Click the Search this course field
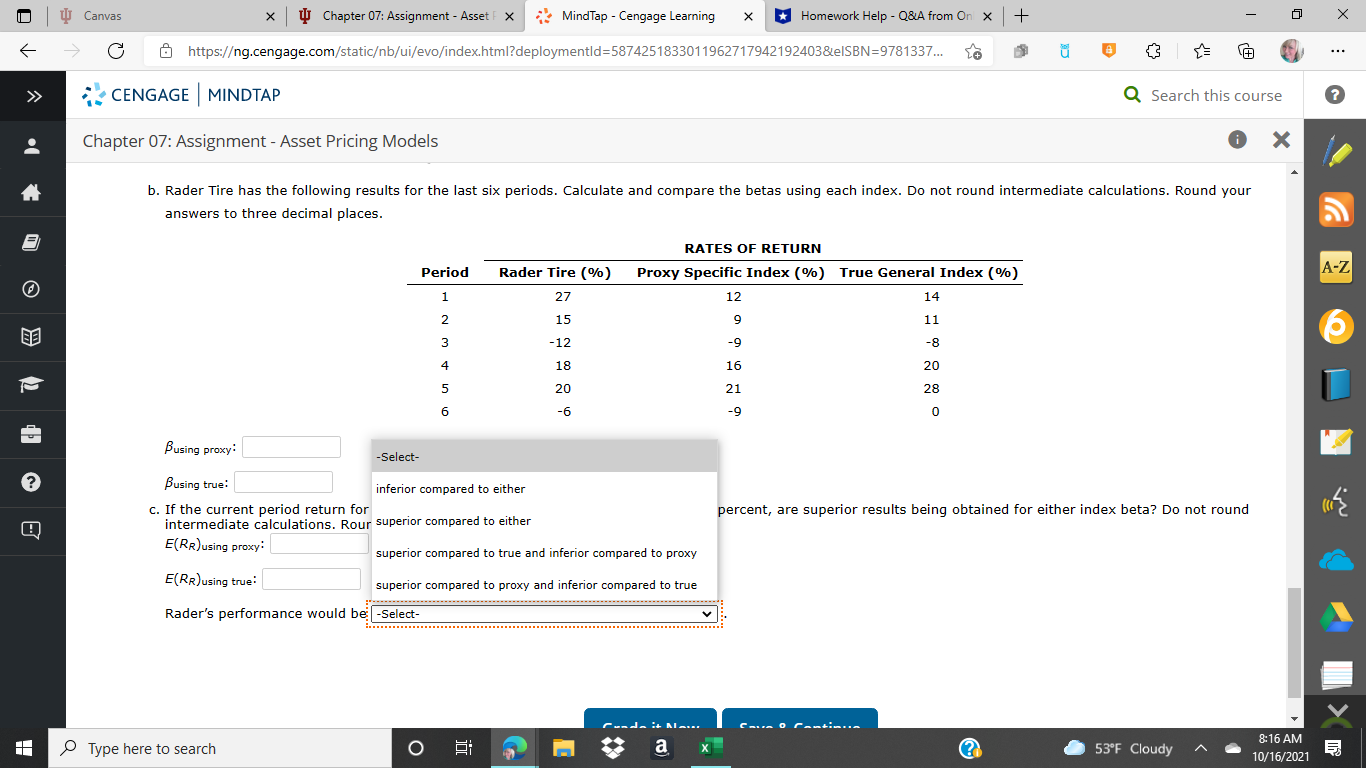Screen dimensions: 1366x768 tap(1215, 95)
